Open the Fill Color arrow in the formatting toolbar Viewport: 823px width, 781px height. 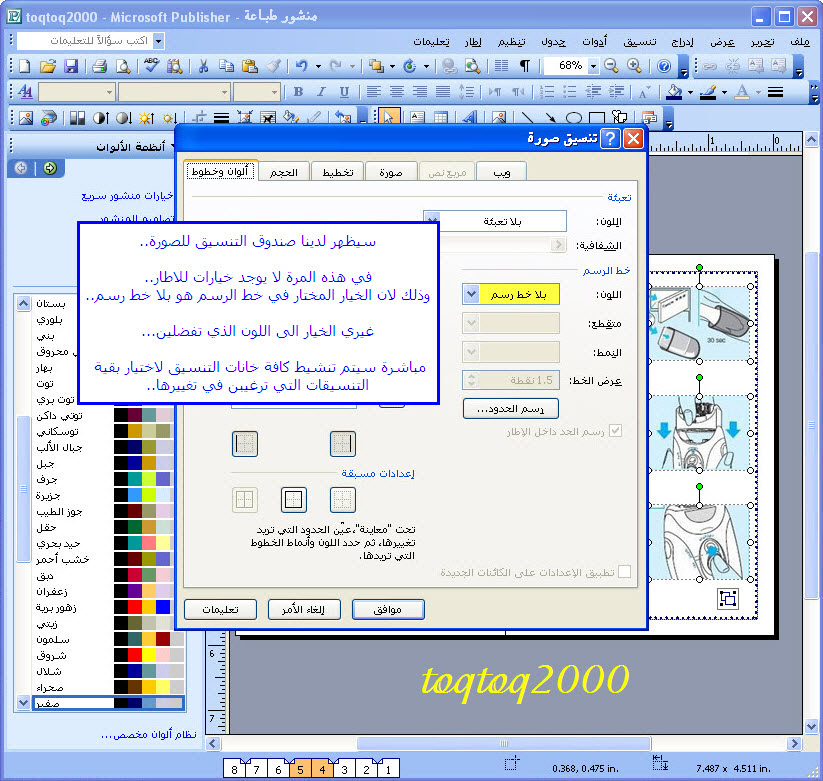tap(690, 92)
